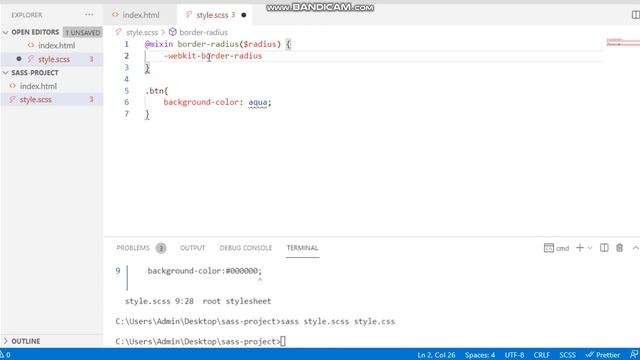Click the unsaved dot on the style.scss tab

244,15
